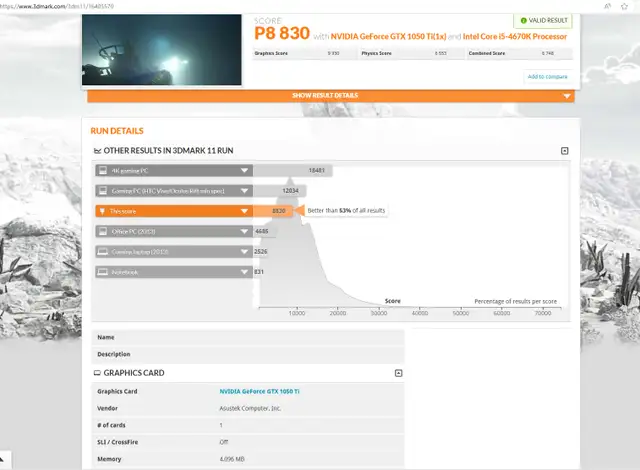Open the NVIDIA GeForce GTX 1050 Ti(1x) link in score header
The height and width of the screenshot is (470, 640).
pyautogui.click(x=388, y=36)
